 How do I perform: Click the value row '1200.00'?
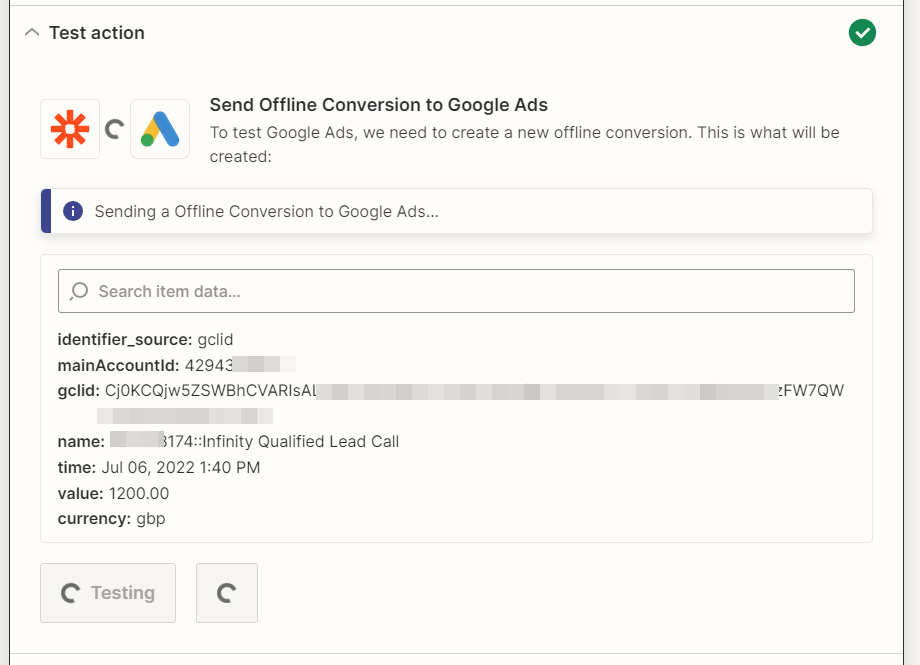coord(113,493)
